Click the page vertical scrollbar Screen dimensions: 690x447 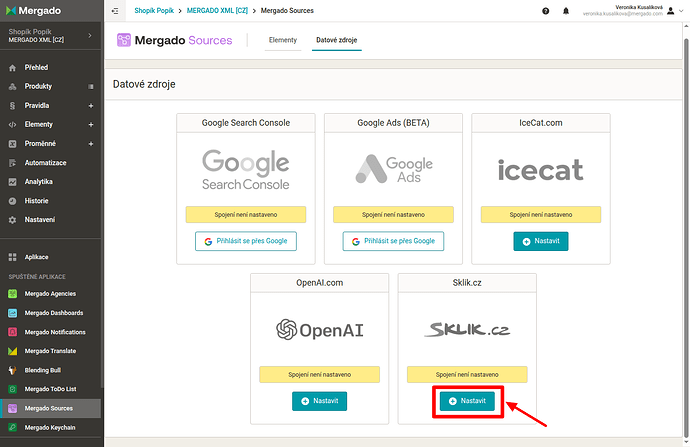coord(686,238)
